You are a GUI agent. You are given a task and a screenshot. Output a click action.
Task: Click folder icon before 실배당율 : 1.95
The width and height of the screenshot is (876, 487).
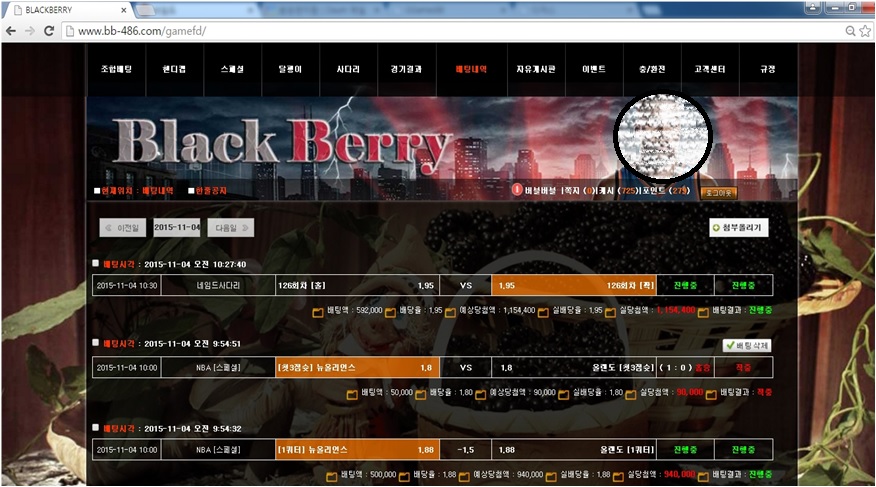pyautogui.click(x=543, y=312)
